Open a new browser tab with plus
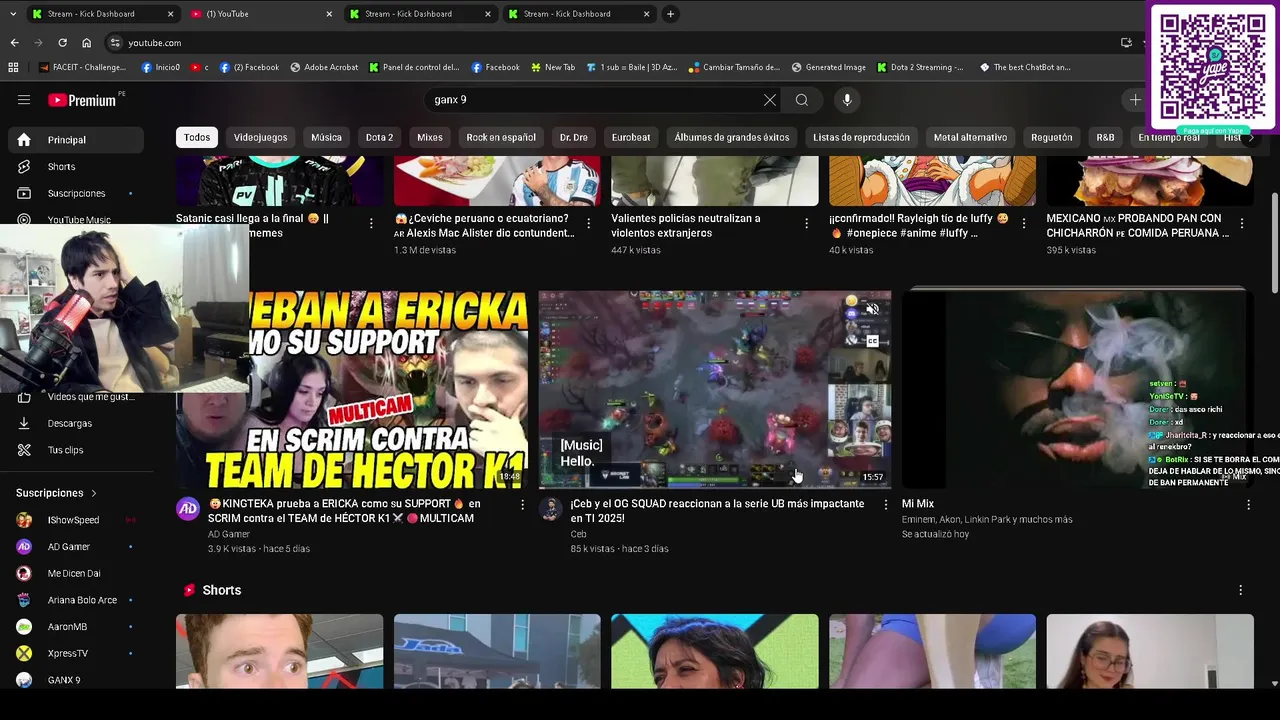 (x=670, y=14)
